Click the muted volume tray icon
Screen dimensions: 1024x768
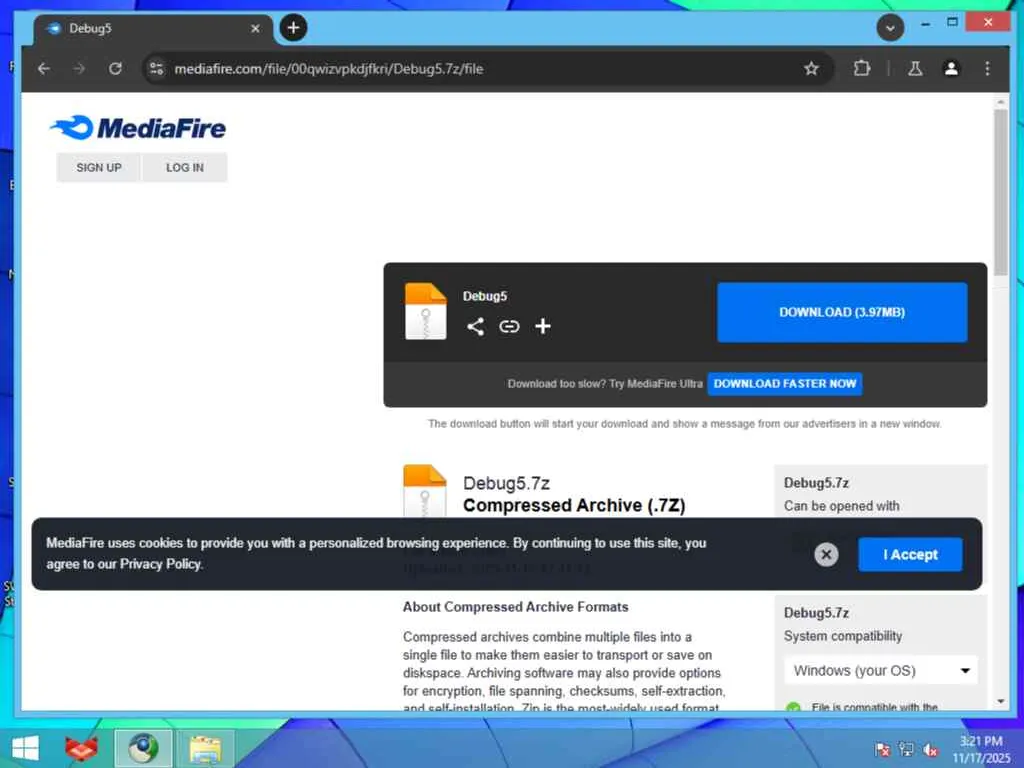(x=931, y=749)
